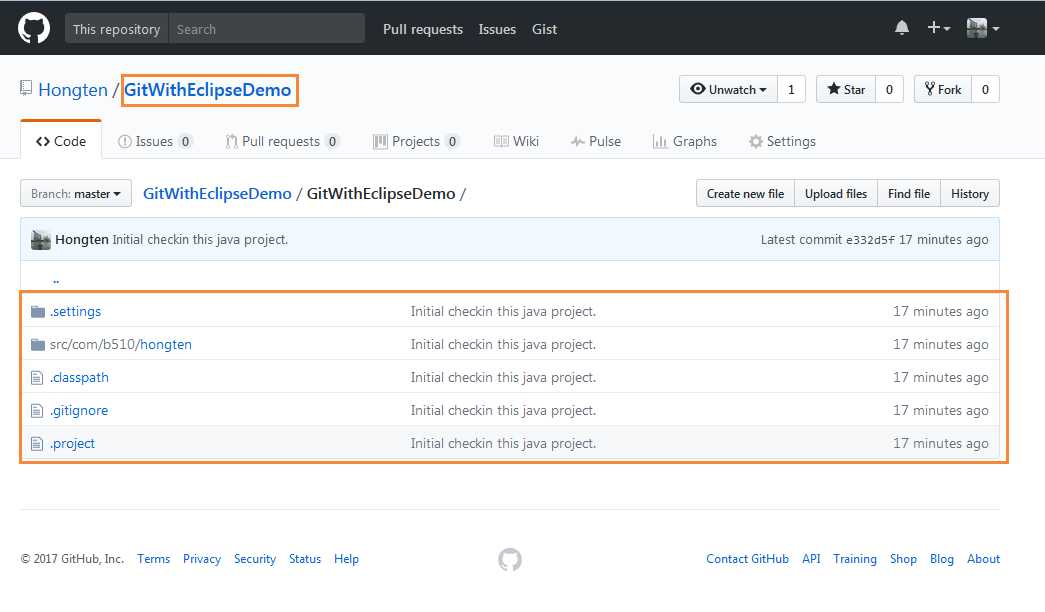Screen dimensions: 1045x612
Task: Switch to the Issues tab
Action: point(155,141)
